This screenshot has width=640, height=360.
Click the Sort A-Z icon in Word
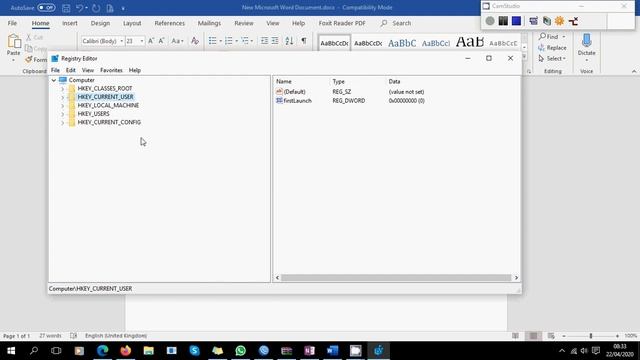point(289,41)
